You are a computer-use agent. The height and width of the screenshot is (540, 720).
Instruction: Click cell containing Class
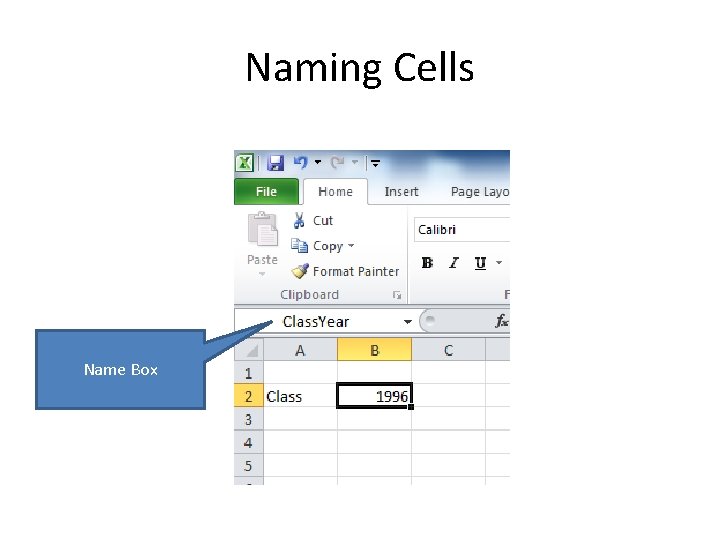click(301, 396)
